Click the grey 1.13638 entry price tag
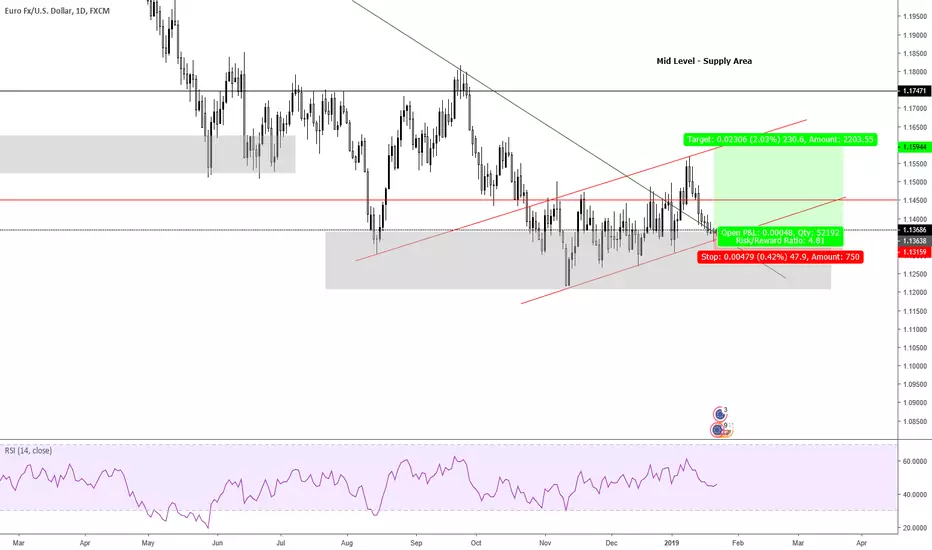The width and height of the screenshot is (932, 550). [915, 241]
